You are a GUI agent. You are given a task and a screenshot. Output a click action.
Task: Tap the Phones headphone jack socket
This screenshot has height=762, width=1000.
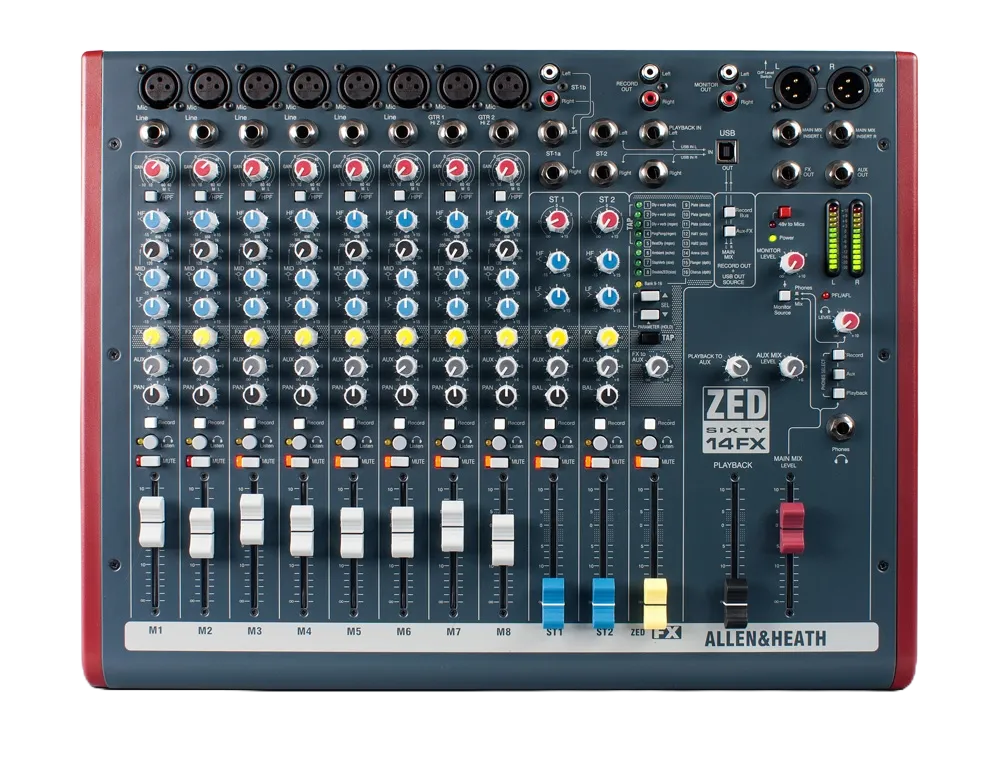pos(841,429)
